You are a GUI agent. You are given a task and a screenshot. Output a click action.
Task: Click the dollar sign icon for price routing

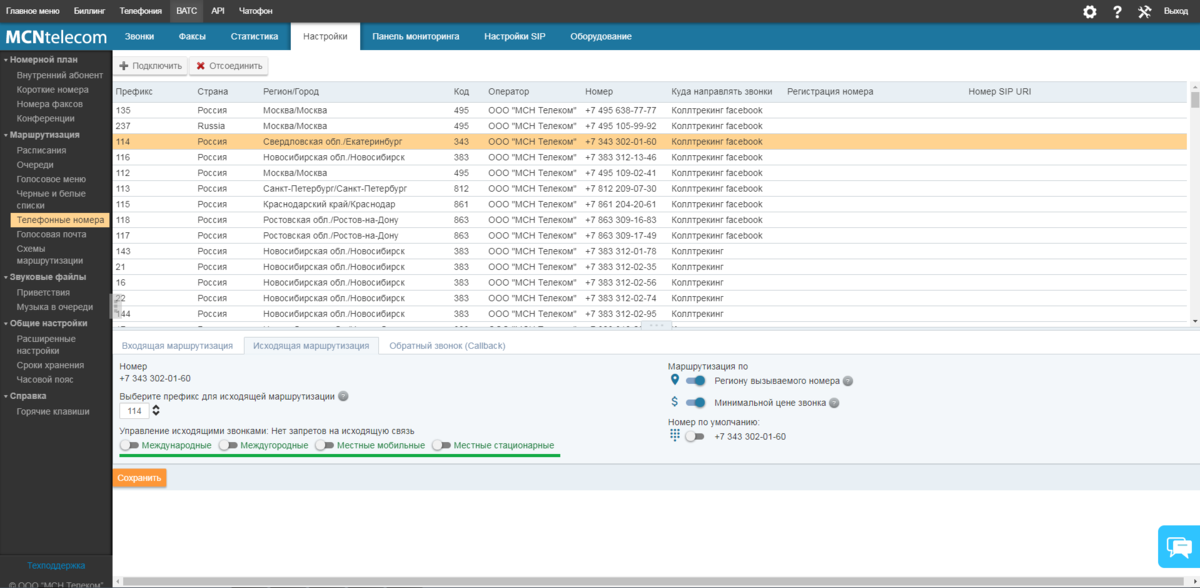tap(674, 402)
